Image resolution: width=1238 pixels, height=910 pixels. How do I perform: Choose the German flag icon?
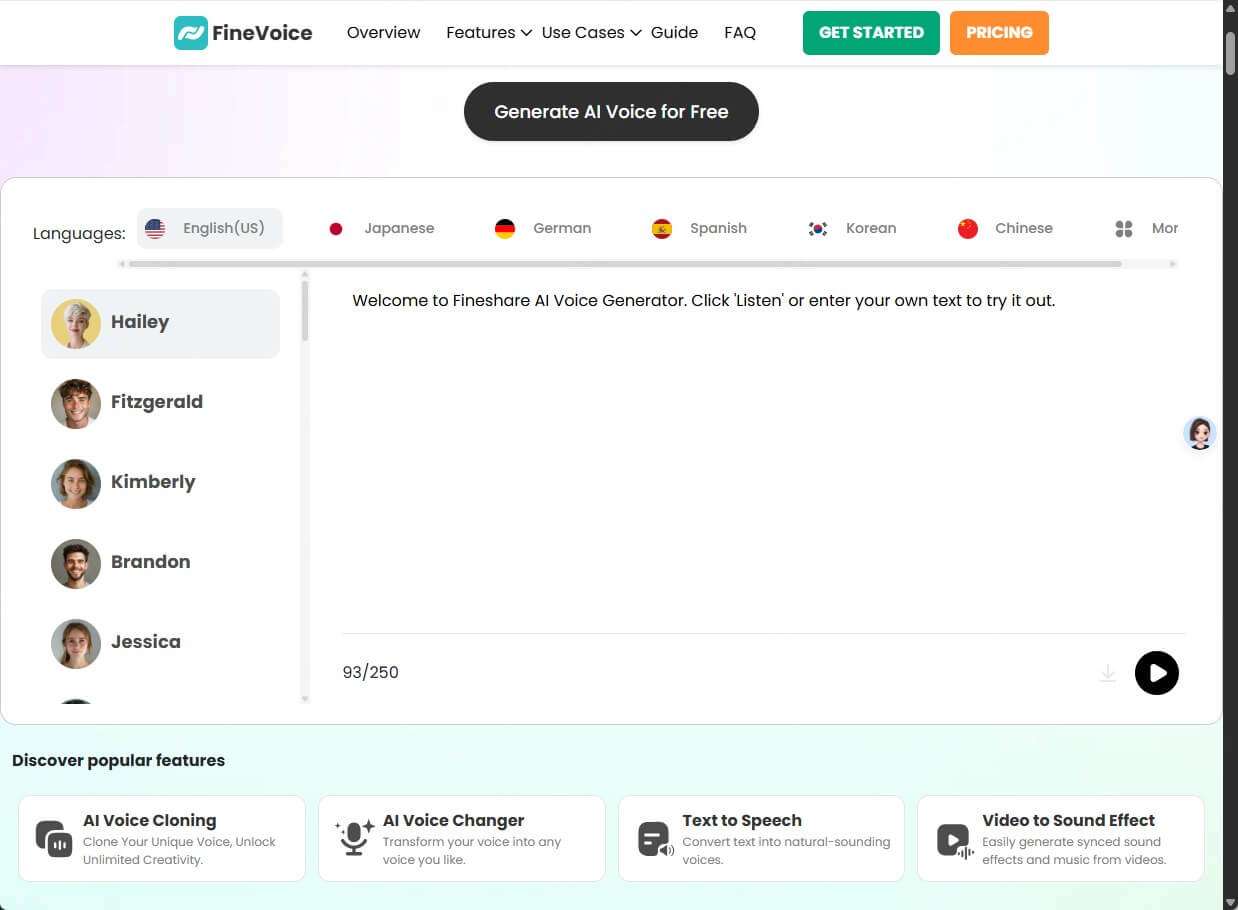click(505, 229)
